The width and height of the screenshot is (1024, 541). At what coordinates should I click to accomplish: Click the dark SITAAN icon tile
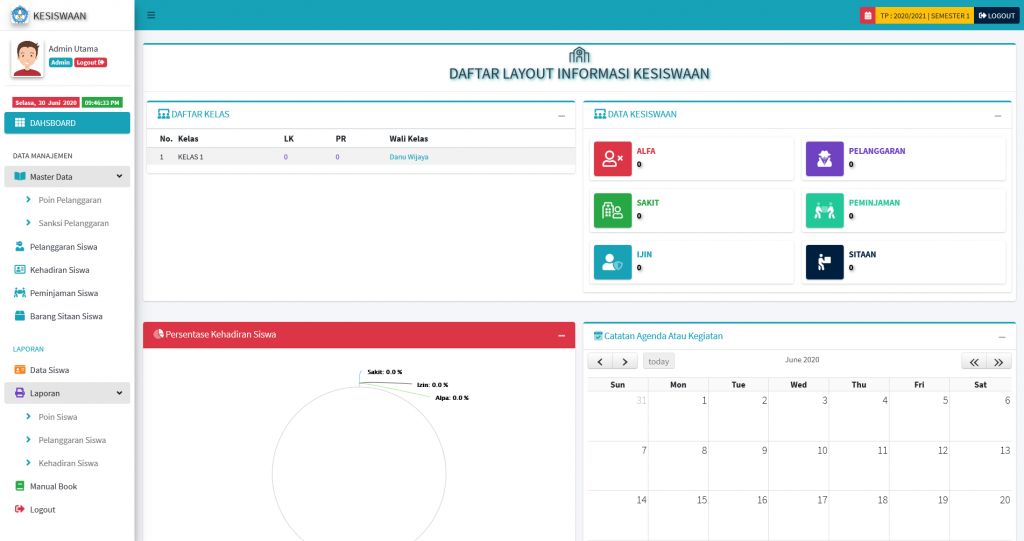(824, 262)
